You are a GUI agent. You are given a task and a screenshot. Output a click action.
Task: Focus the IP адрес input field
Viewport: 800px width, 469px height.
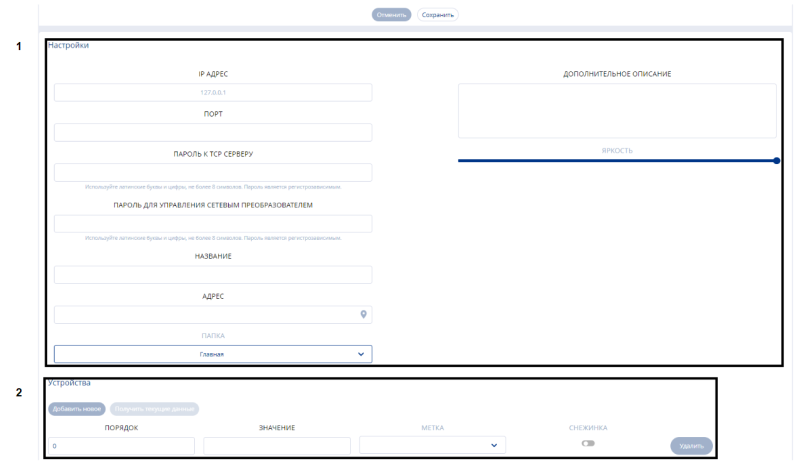tap(212, 93)
